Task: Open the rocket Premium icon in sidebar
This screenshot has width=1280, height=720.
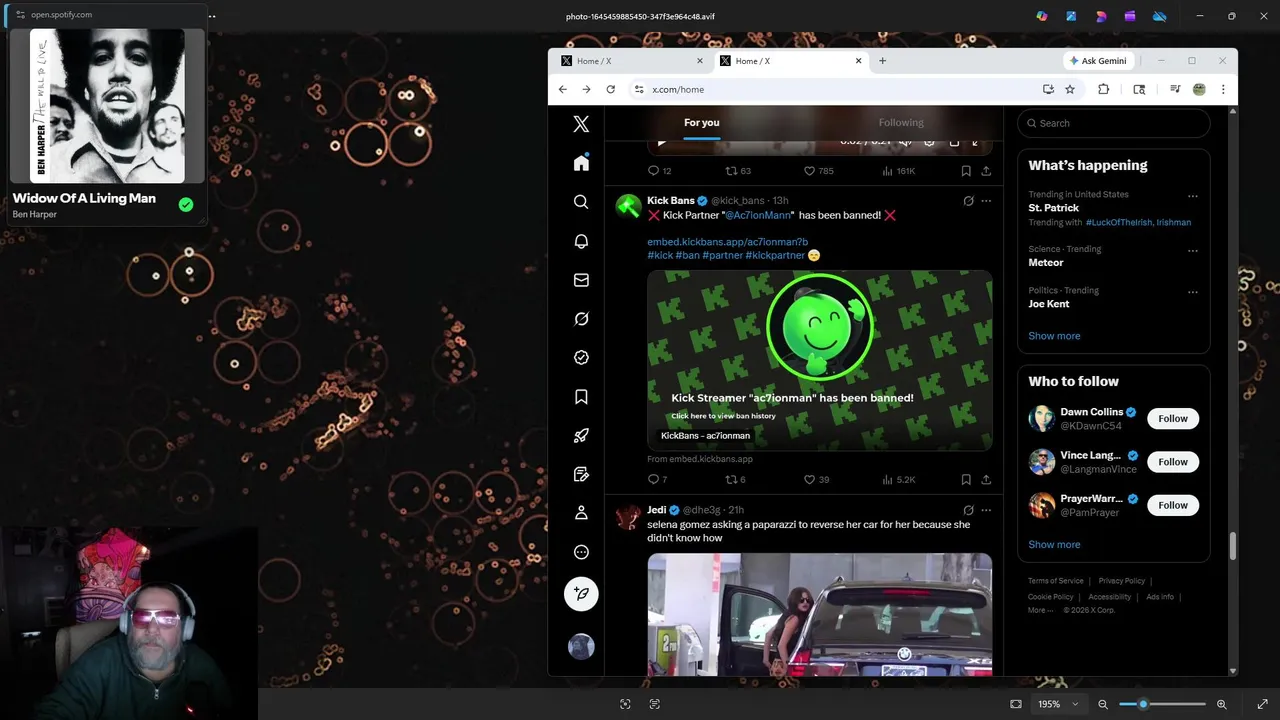Action: click(581, 435)
